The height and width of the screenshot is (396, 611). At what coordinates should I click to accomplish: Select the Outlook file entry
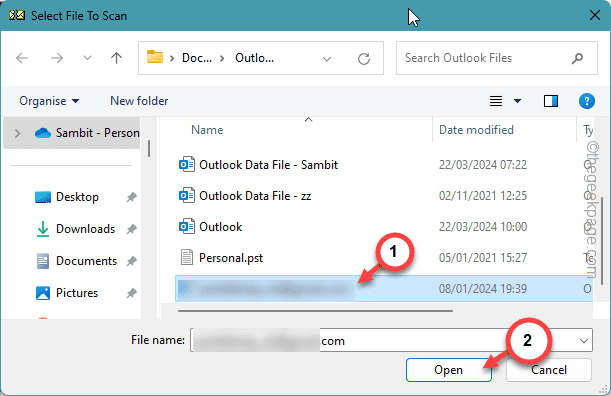pos(221,227)
